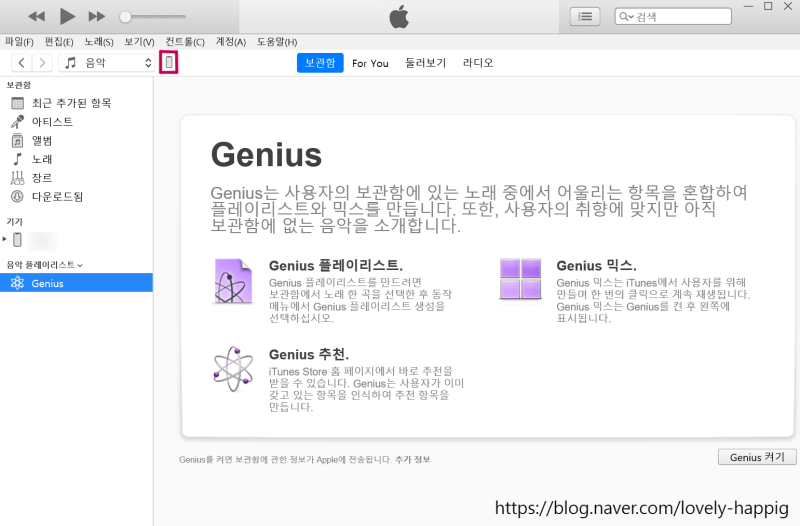Viewport: 800px width, 526px height.
Task: Open the 보기(V) menu
Action: (139, 42)
